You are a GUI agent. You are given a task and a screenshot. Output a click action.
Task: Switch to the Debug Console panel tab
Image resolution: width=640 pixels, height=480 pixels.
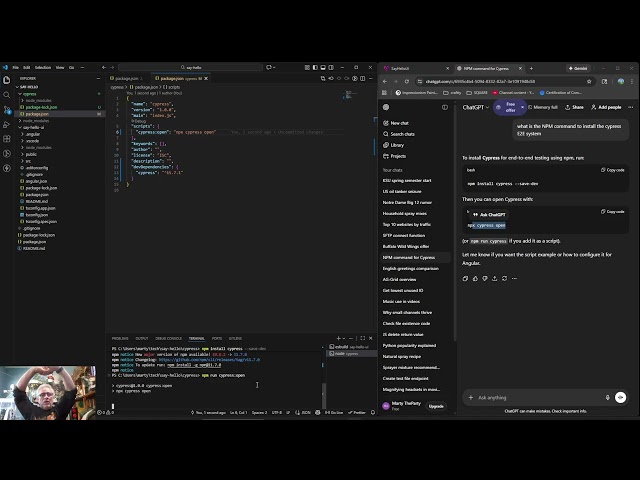[168, 338]
